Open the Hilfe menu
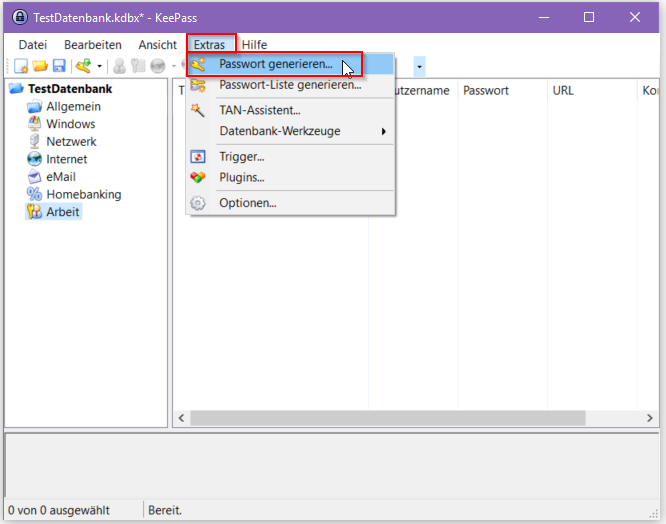Screen dimensions: 666x524 point(254,45)
